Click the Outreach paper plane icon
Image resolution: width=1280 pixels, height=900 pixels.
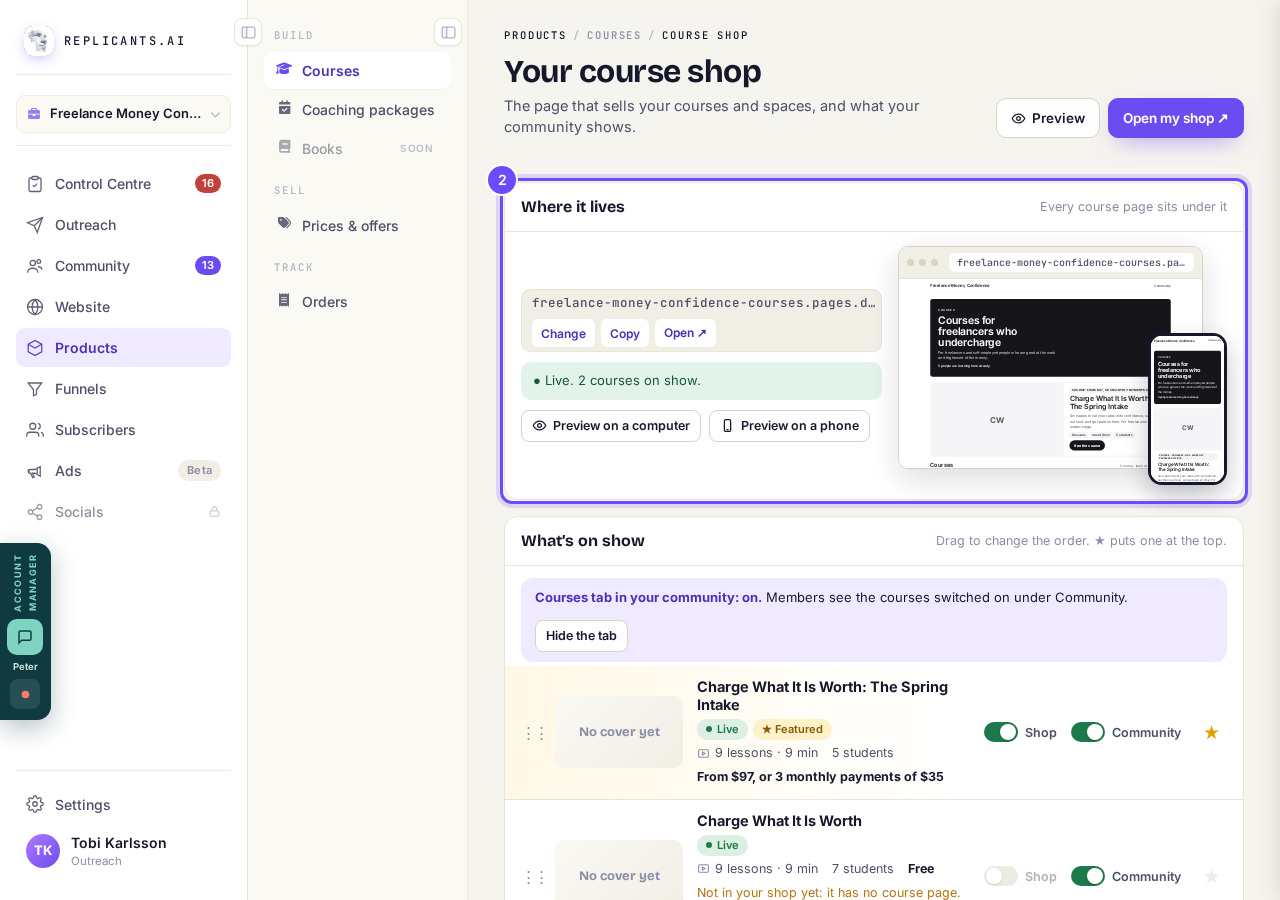pyautogui.click(x=35, y=225)
